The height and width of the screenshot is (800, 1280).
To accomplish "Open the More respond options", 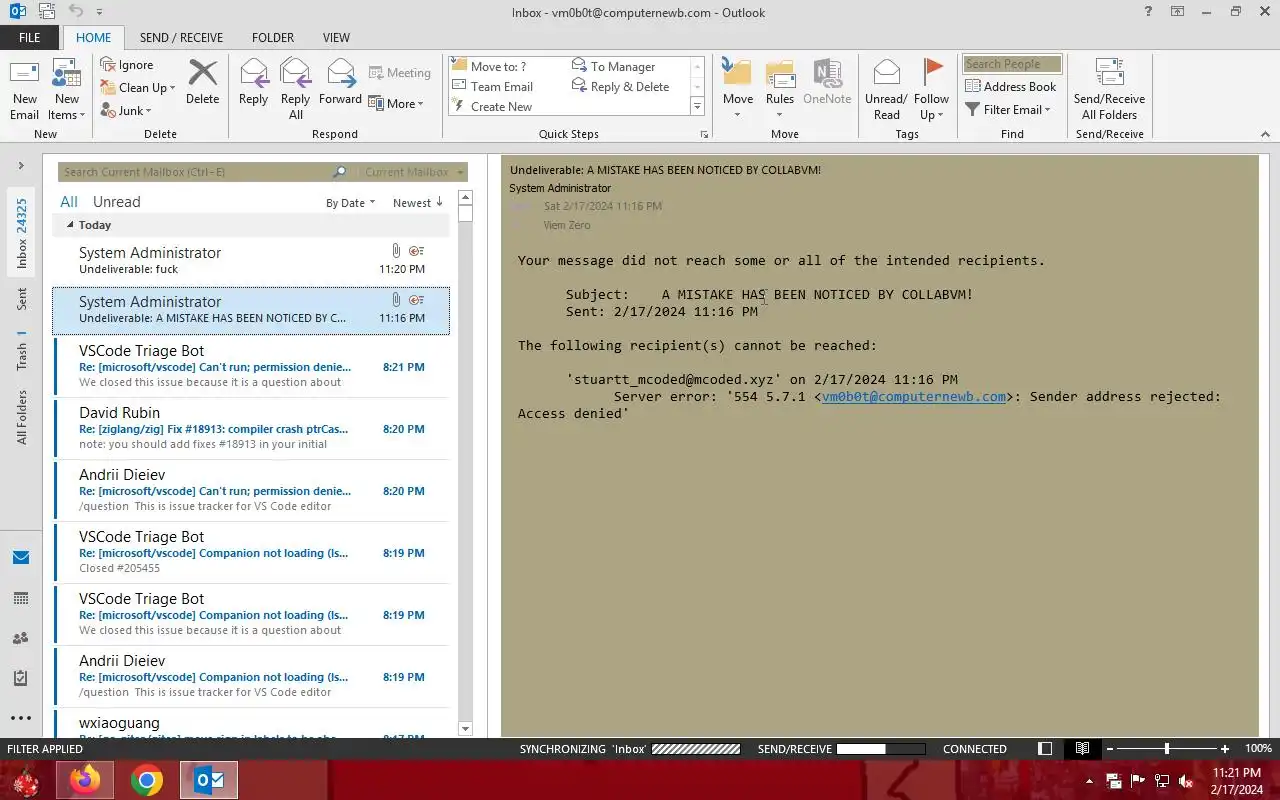I will point(396,103).
